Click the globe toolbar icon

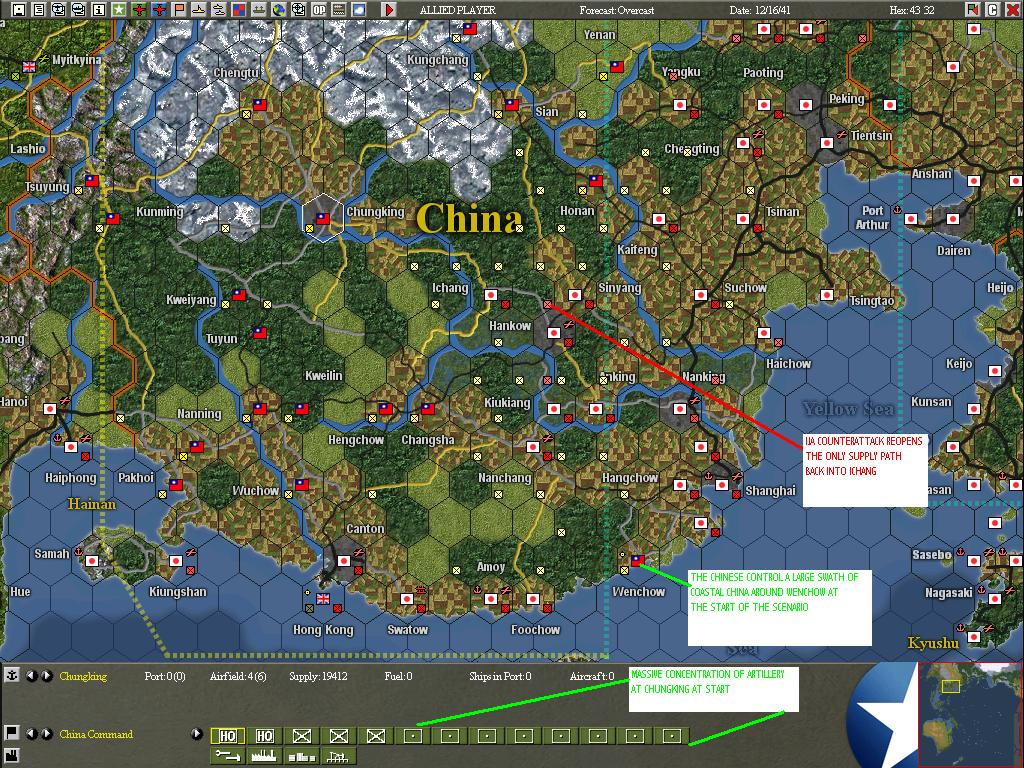279,9
